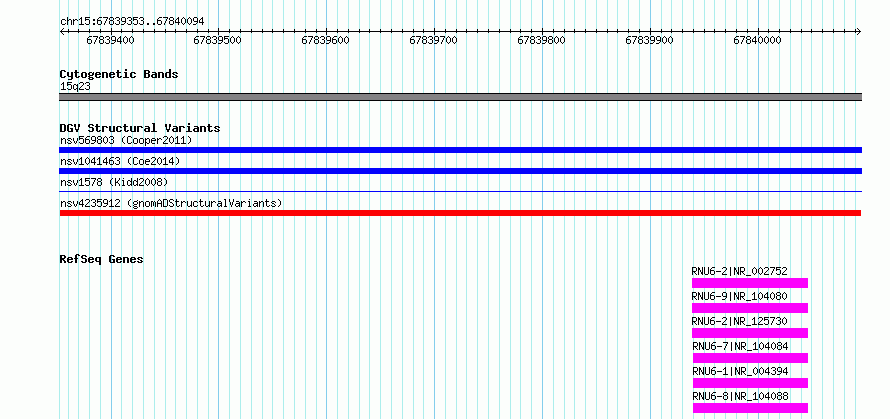Click the right arrowhead of the ruler

tap(858, 31)
